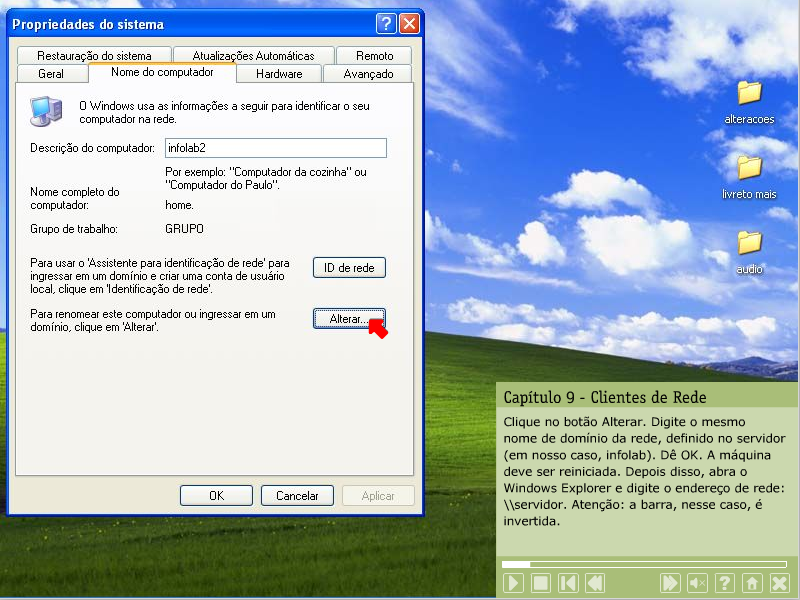Select the Atualizações Automáticas tab
This screenshot has width=800, height=600.
(253, 56)
